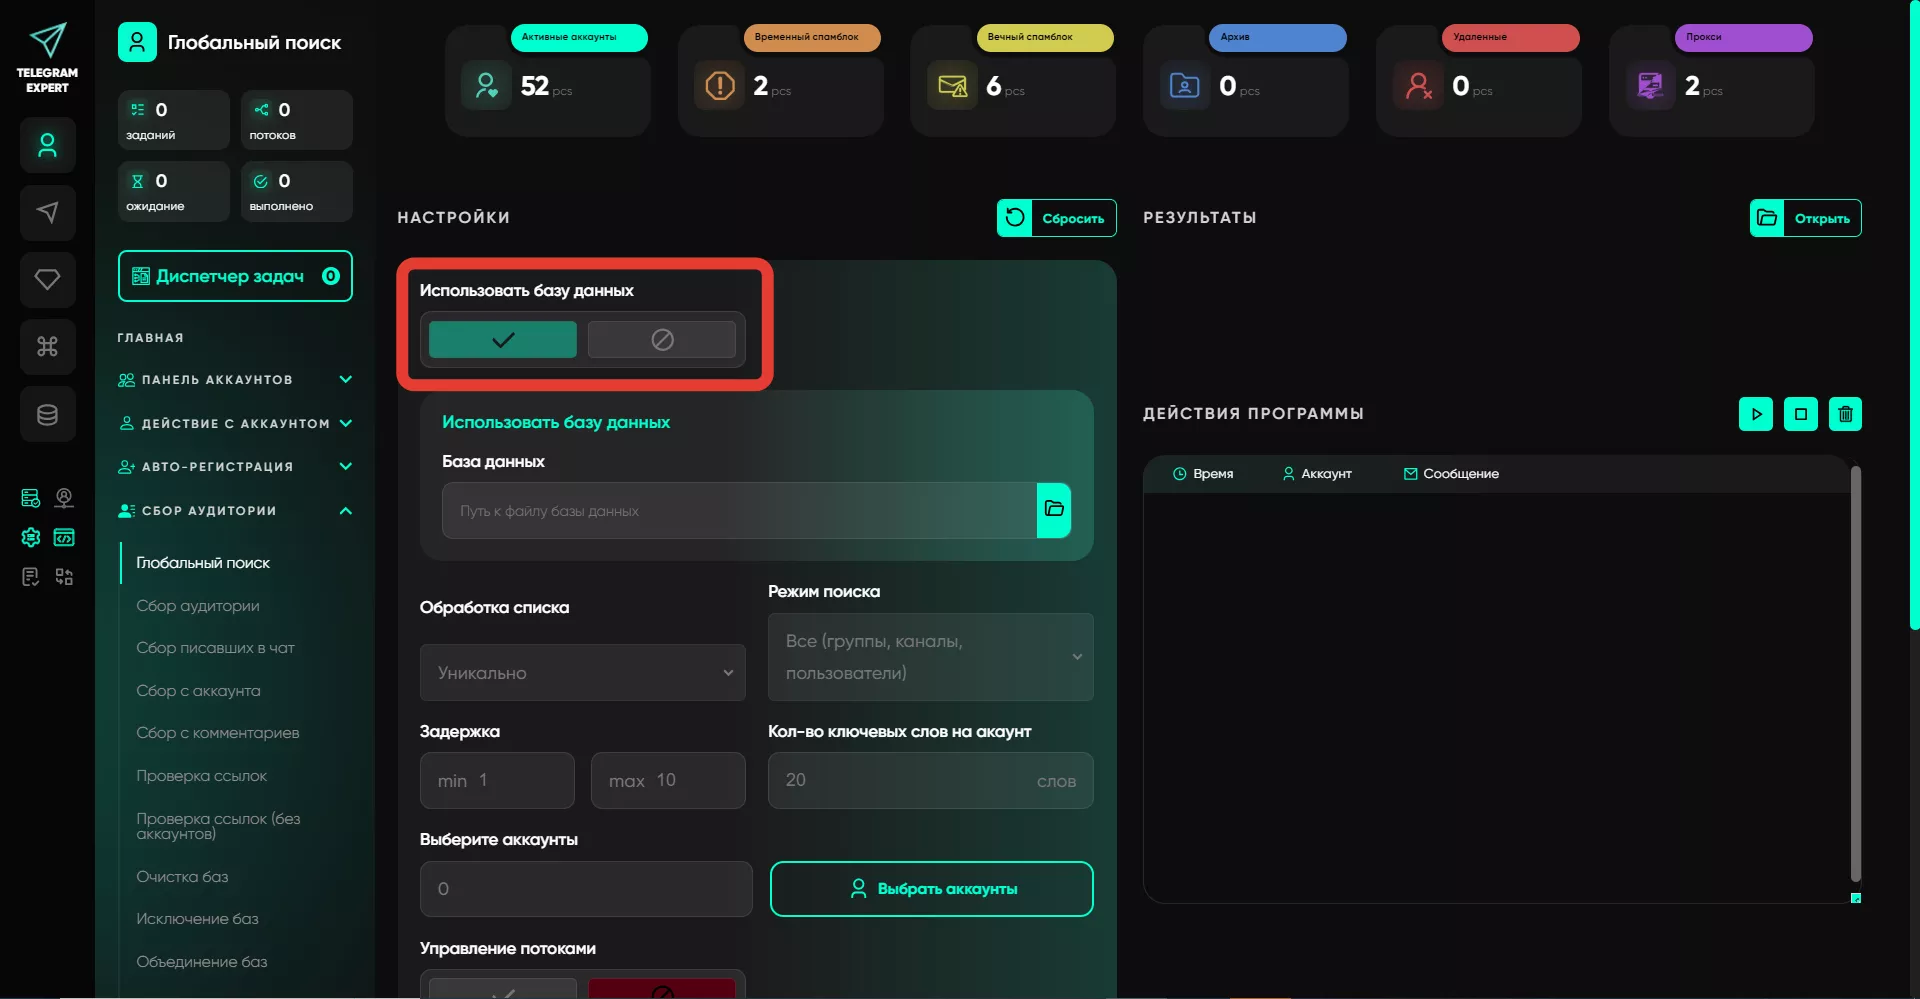The height and width of the screenshot is (999, 1920).
Task: Click the log panel resize corner handle
Action: [x=1856, y=898]
